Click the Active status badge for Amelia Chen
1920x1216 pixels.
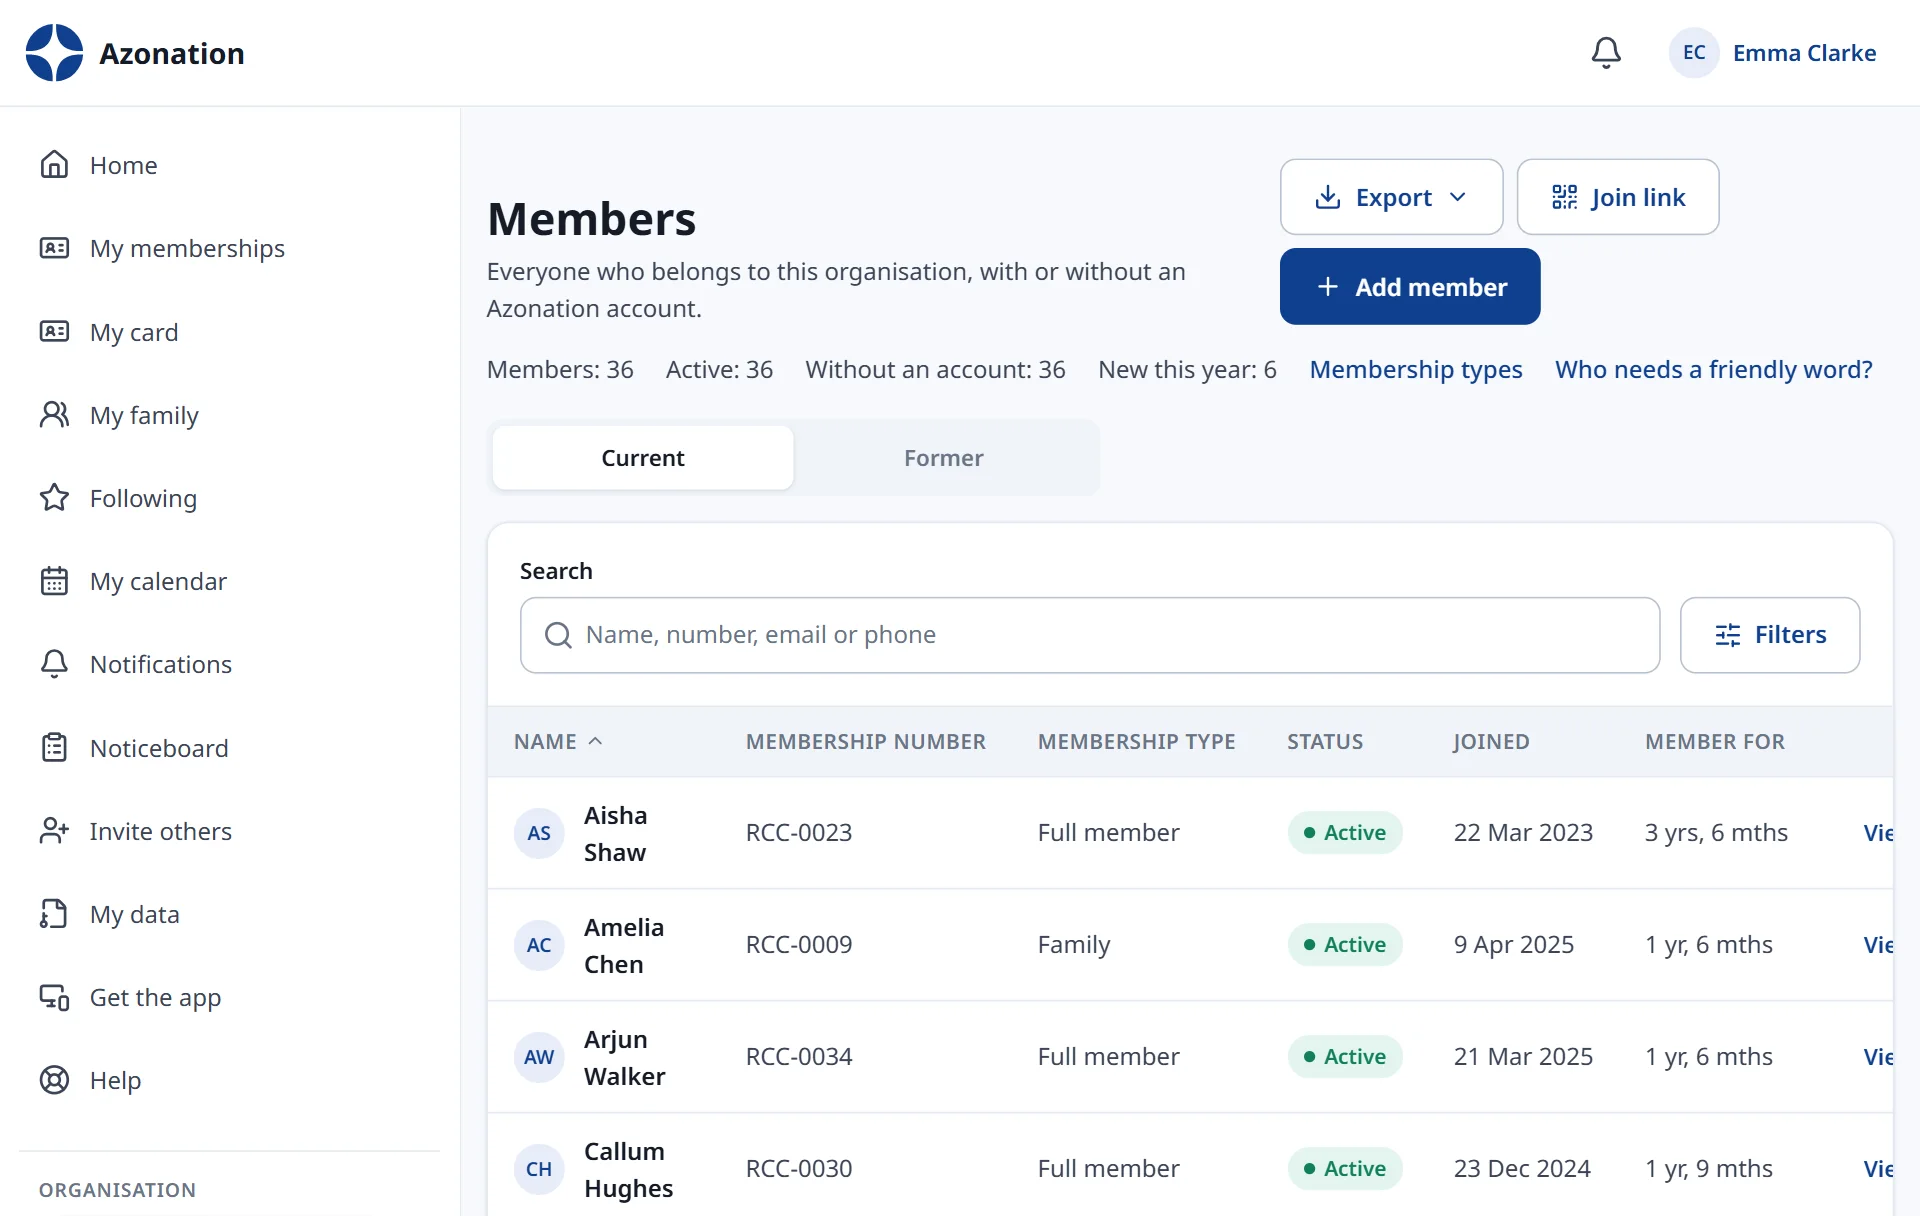point(1345,945)
